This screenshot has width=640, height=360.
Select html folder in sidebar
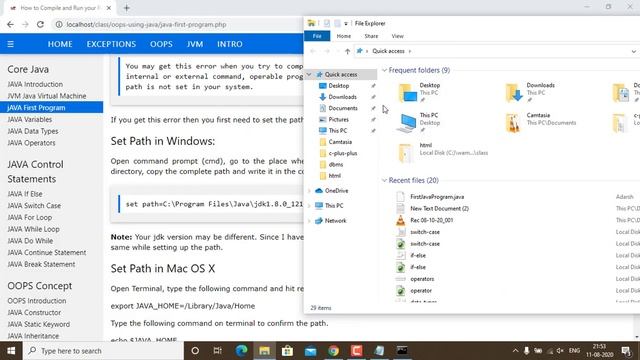click(334, 176)
